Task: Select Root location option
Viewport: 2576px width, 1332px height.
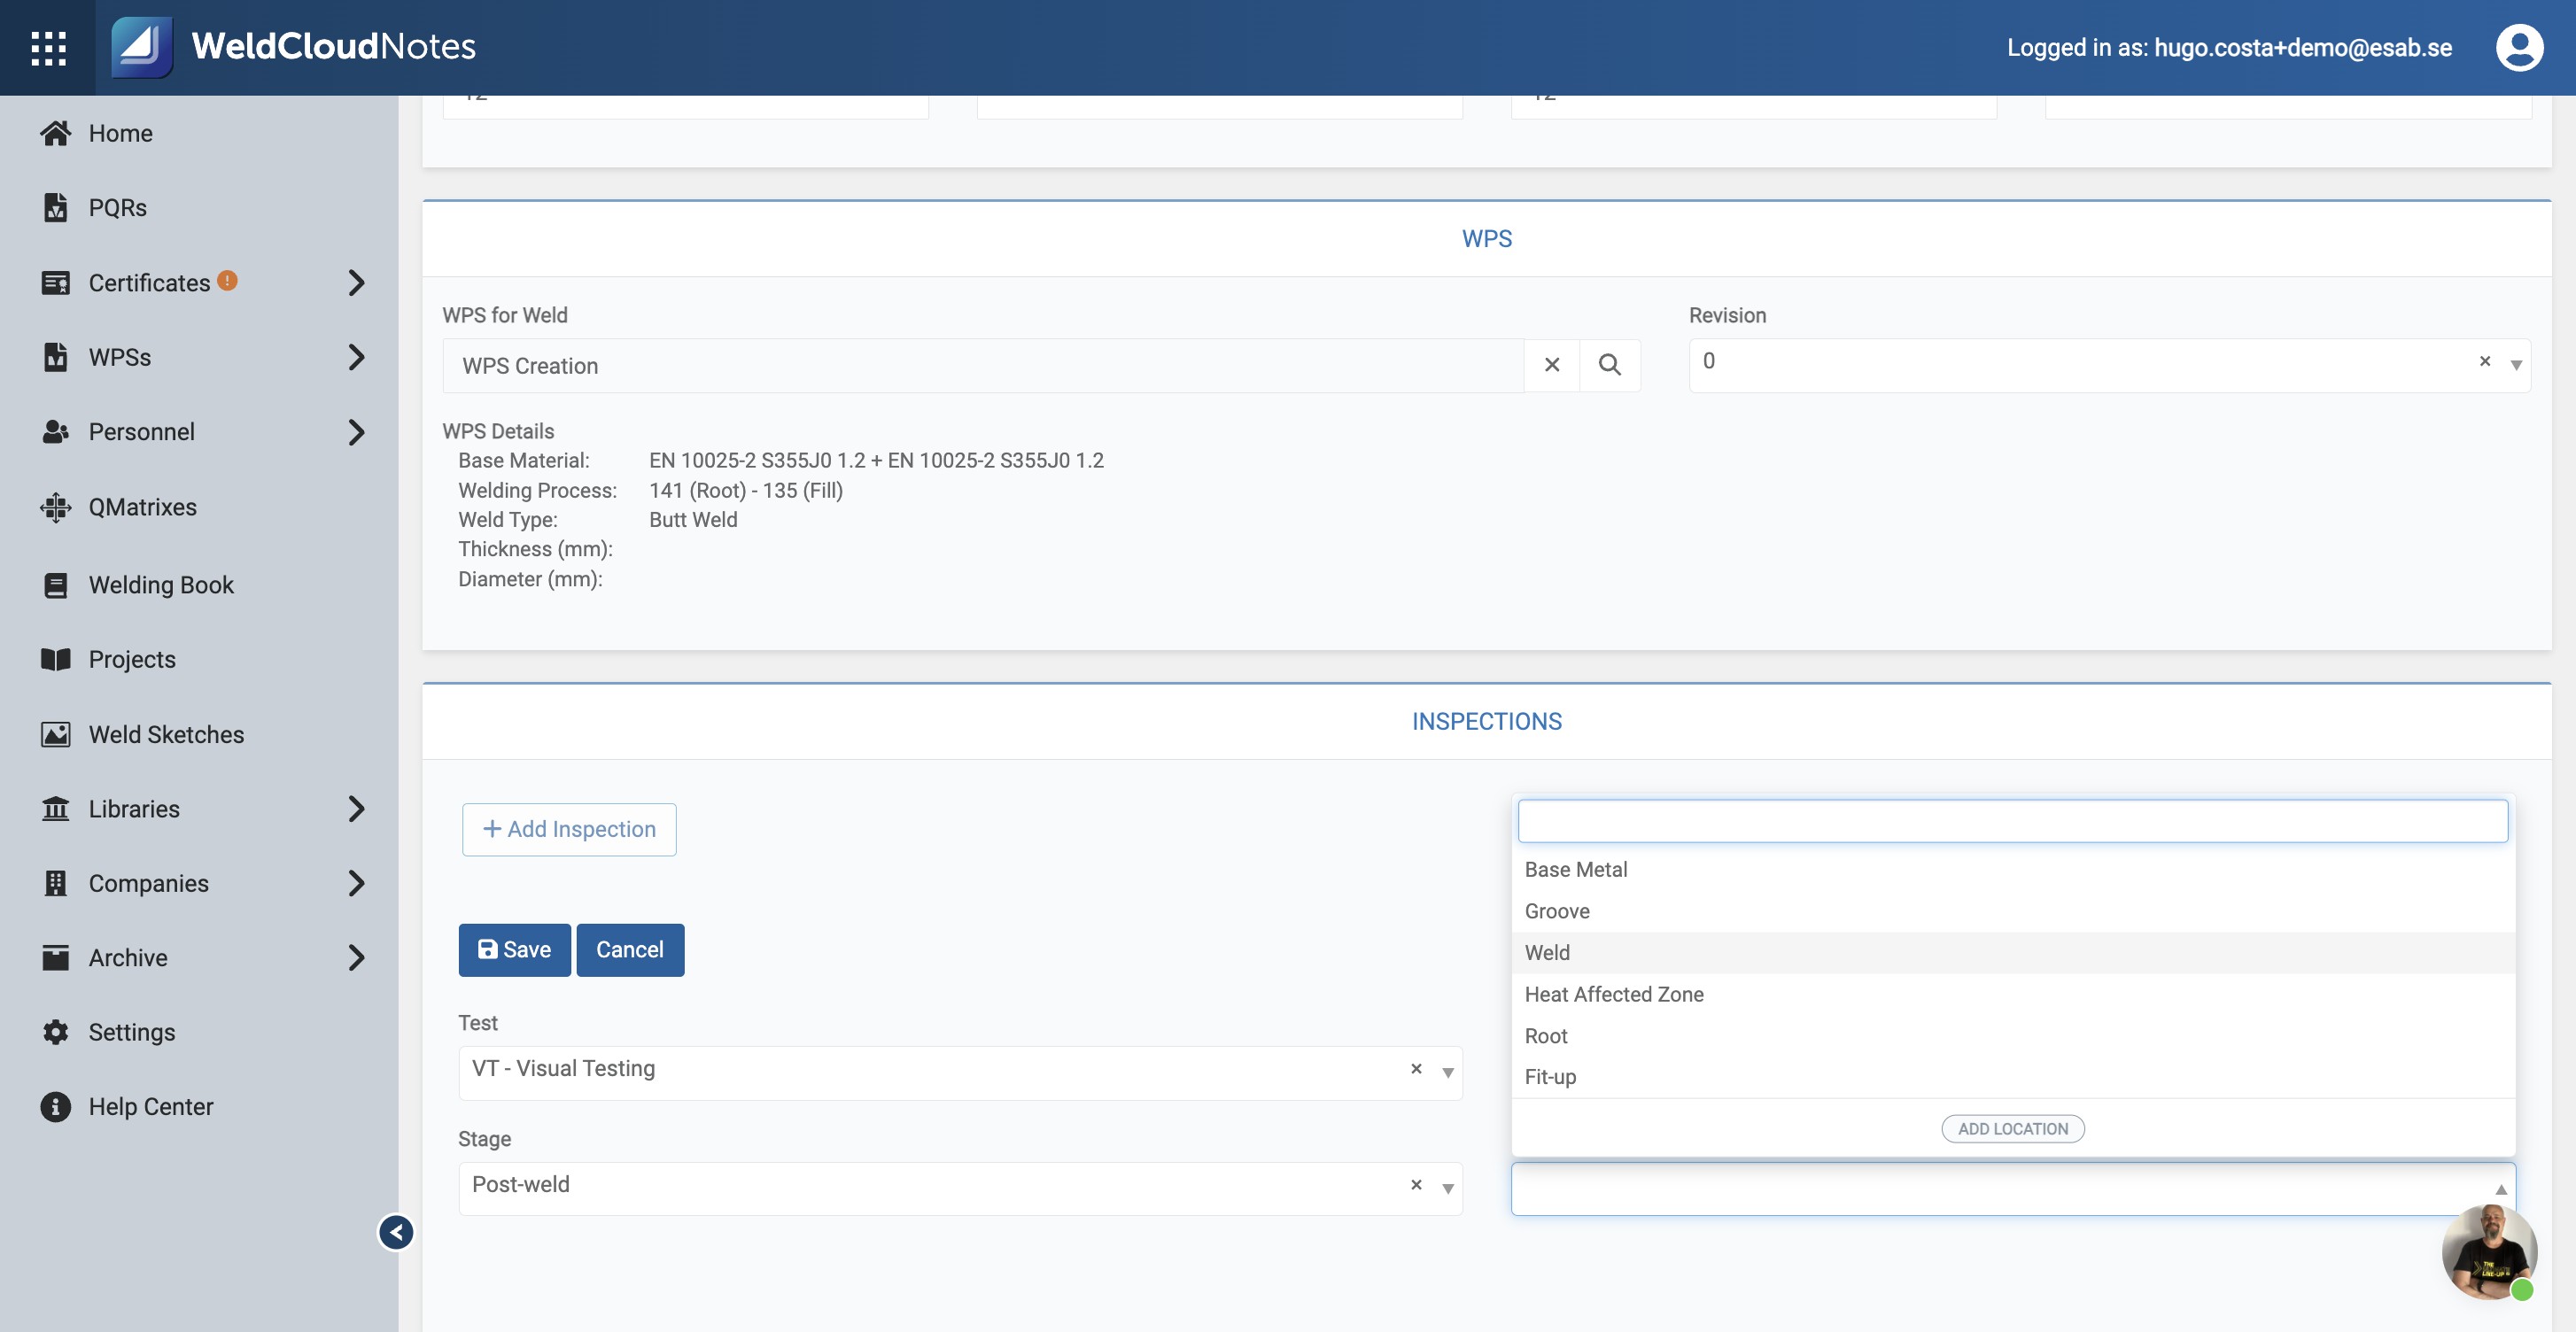Action: tap(2013, 1036)
